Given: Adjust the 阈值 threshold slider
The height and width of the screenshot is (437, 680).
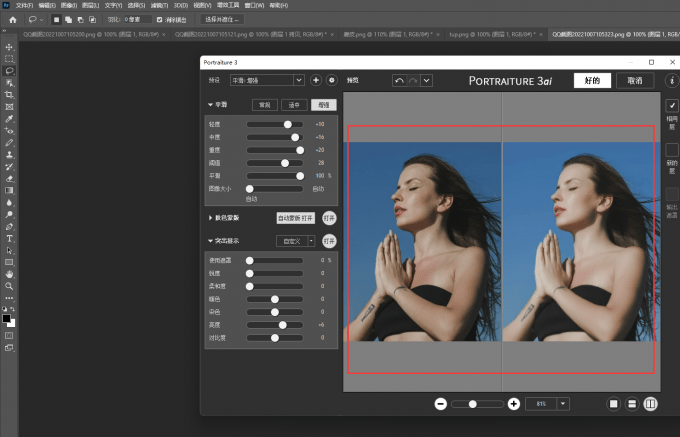Looking at the screenshot, I should 285,162.
